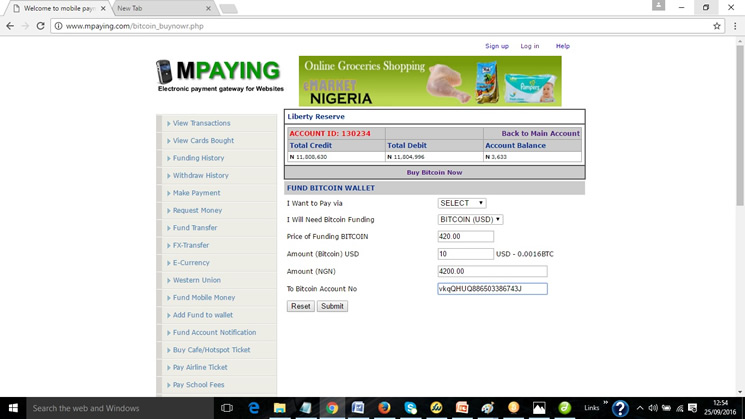Open Fund Mobile Money in sidebar

click(x=204, y=297)
